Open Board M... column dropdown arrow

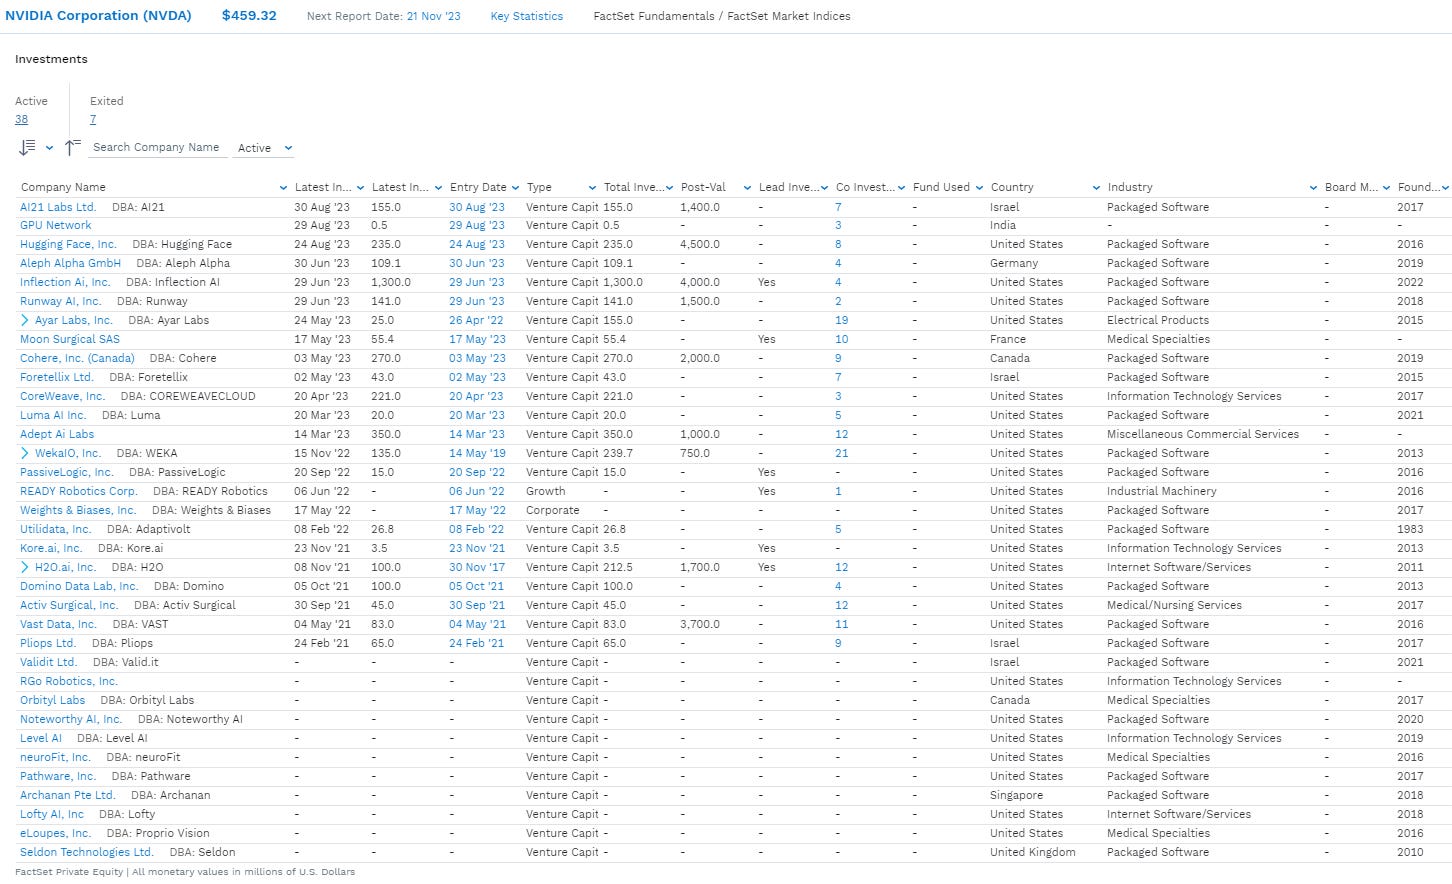point(1386,188)
